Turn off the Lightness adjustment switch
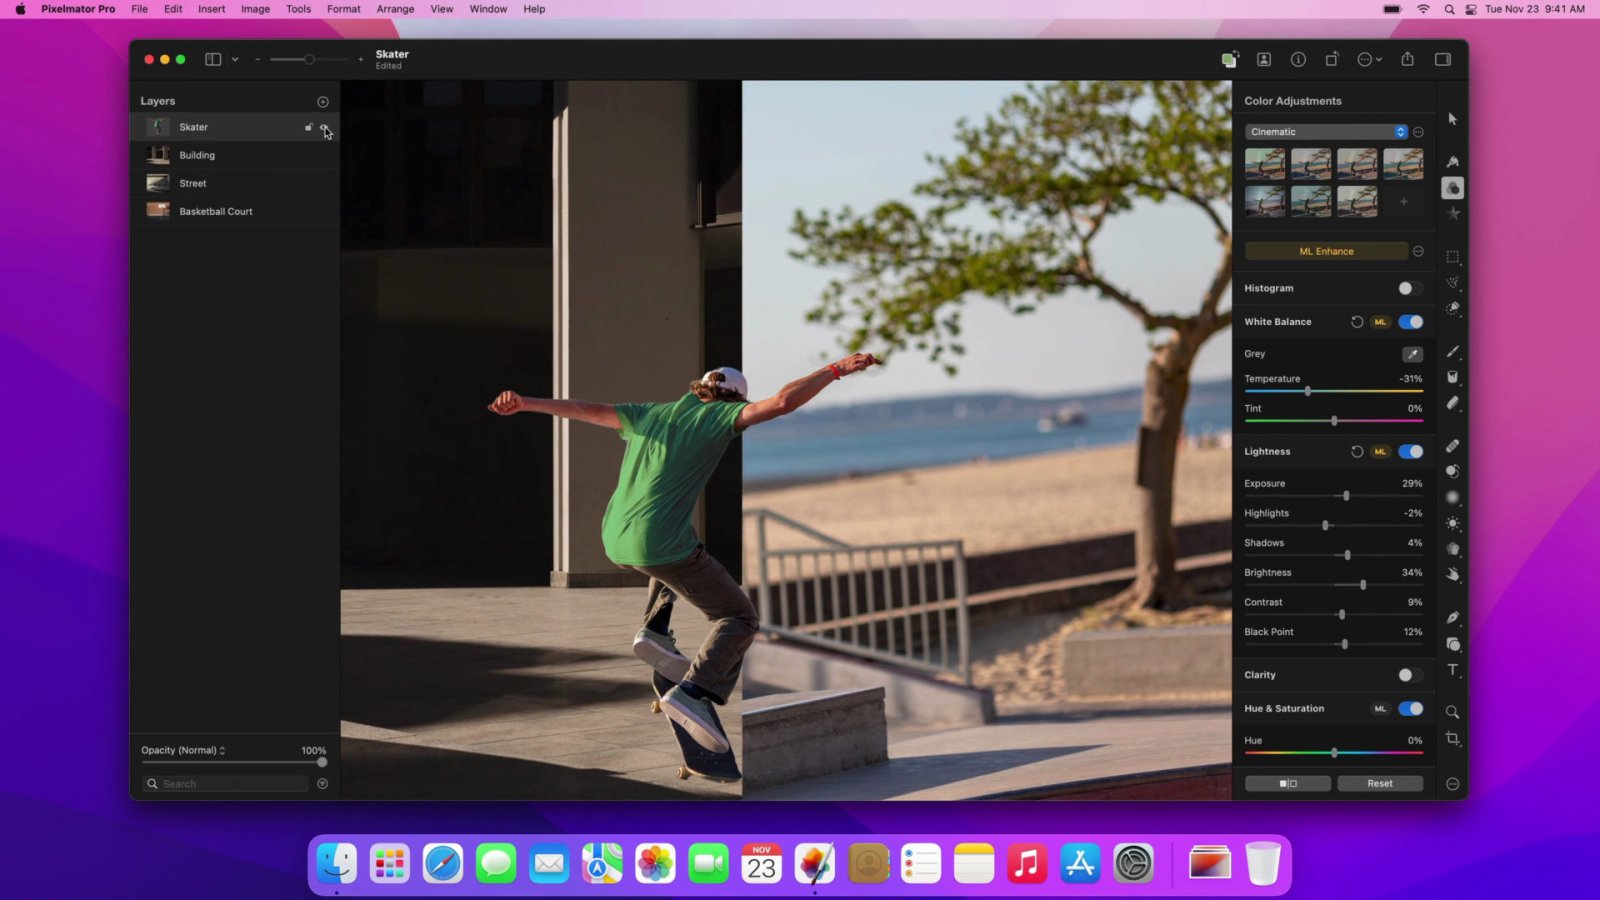 pyautogui.click(x=1410, y=452)
